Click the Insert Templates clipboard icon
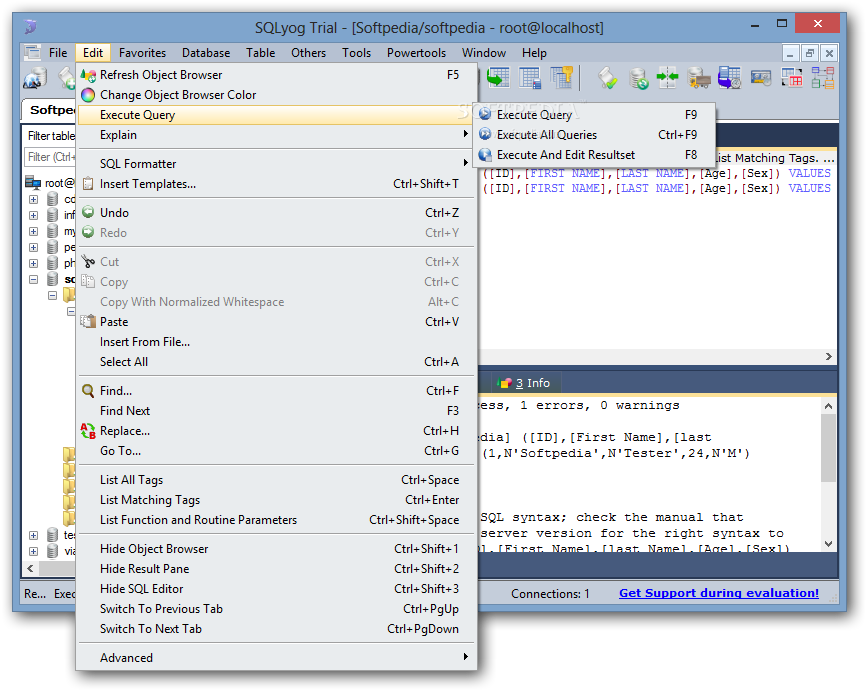This screenshot has width=867, height=691. click(x=88, y=184)
